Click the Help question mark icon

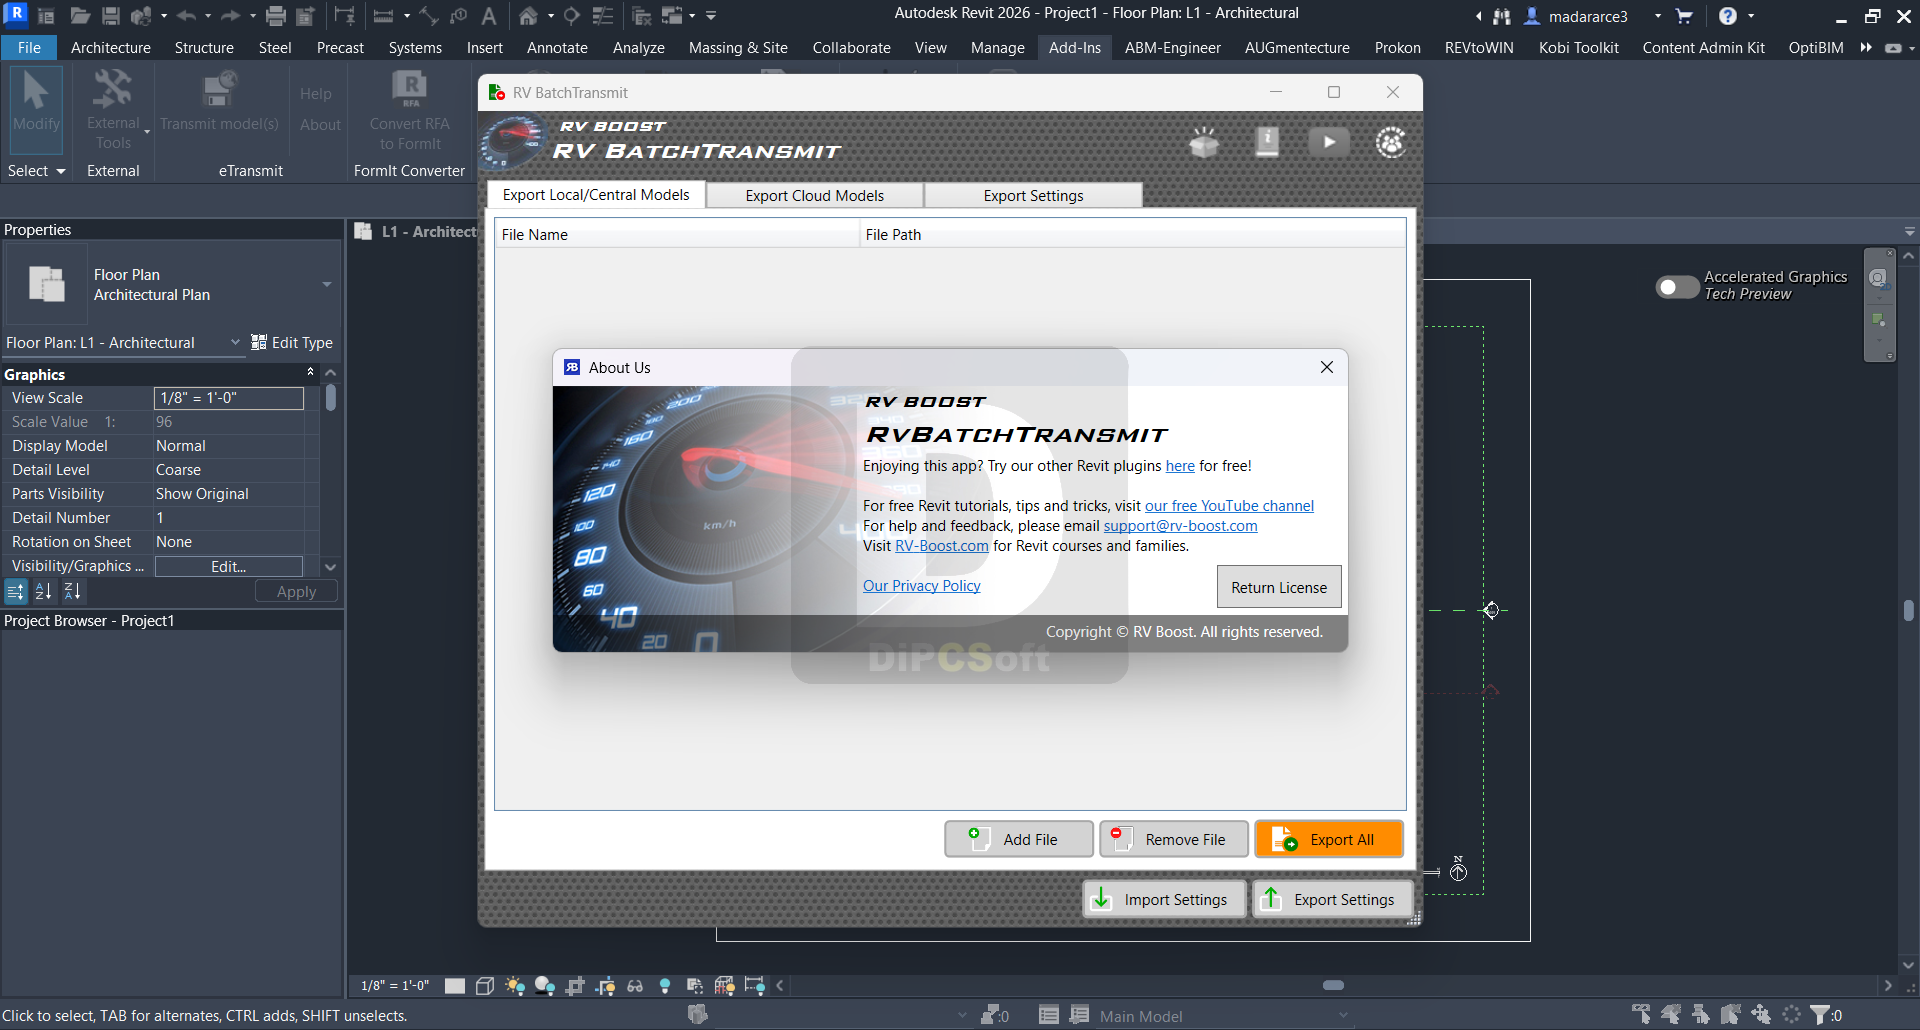[x=1728, y=16]
